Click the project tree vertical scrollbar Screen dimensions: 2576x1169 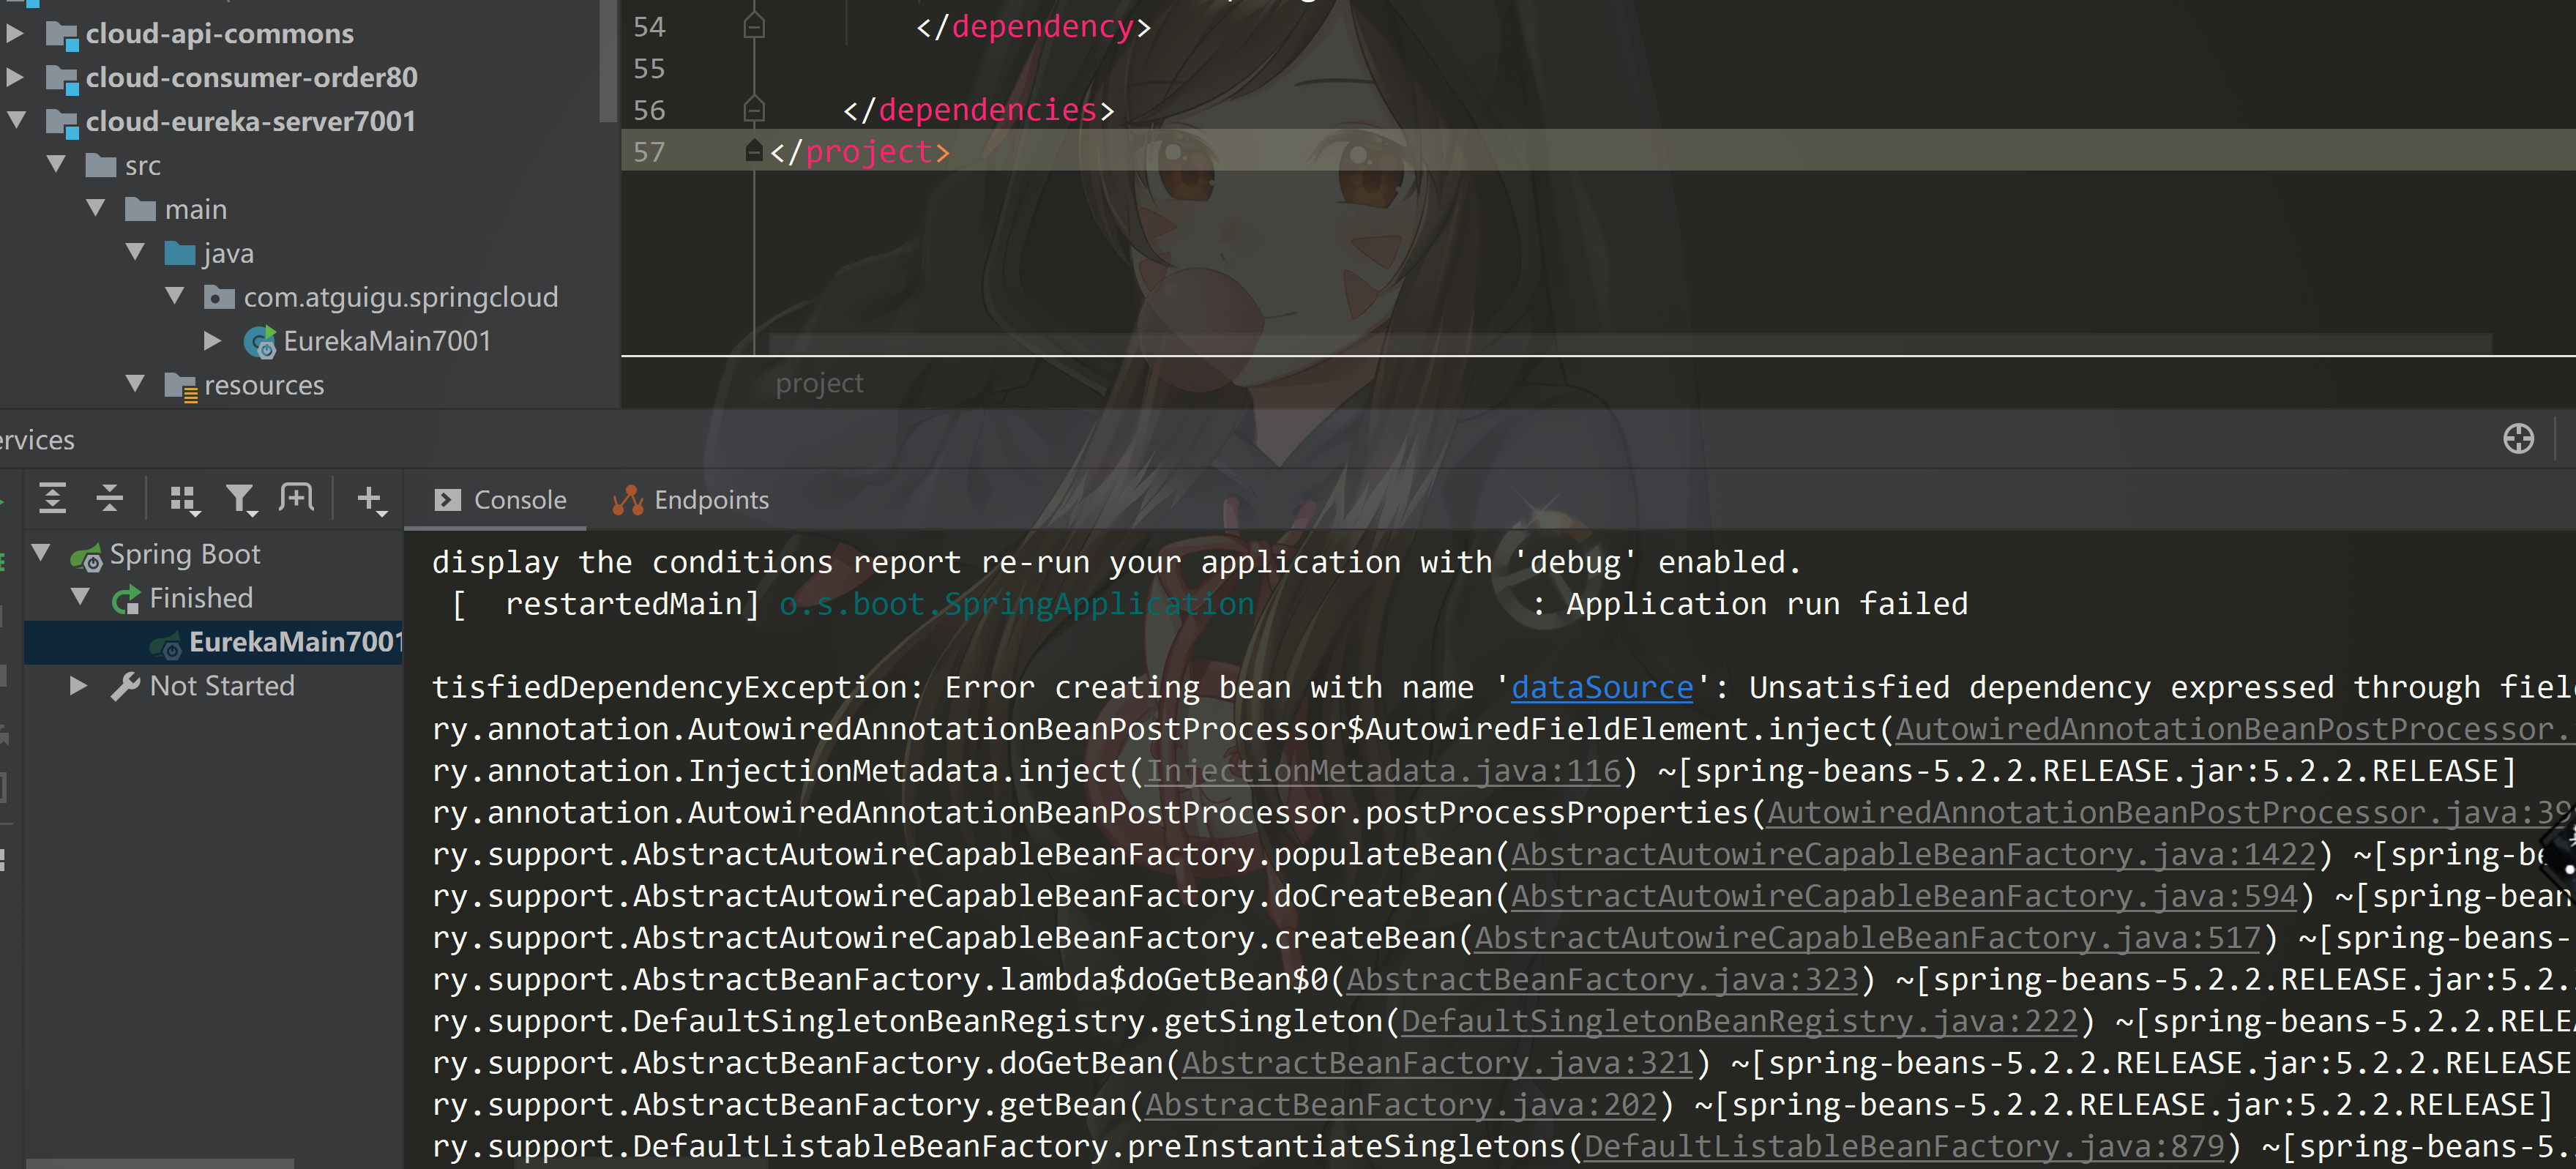(607, 60)
